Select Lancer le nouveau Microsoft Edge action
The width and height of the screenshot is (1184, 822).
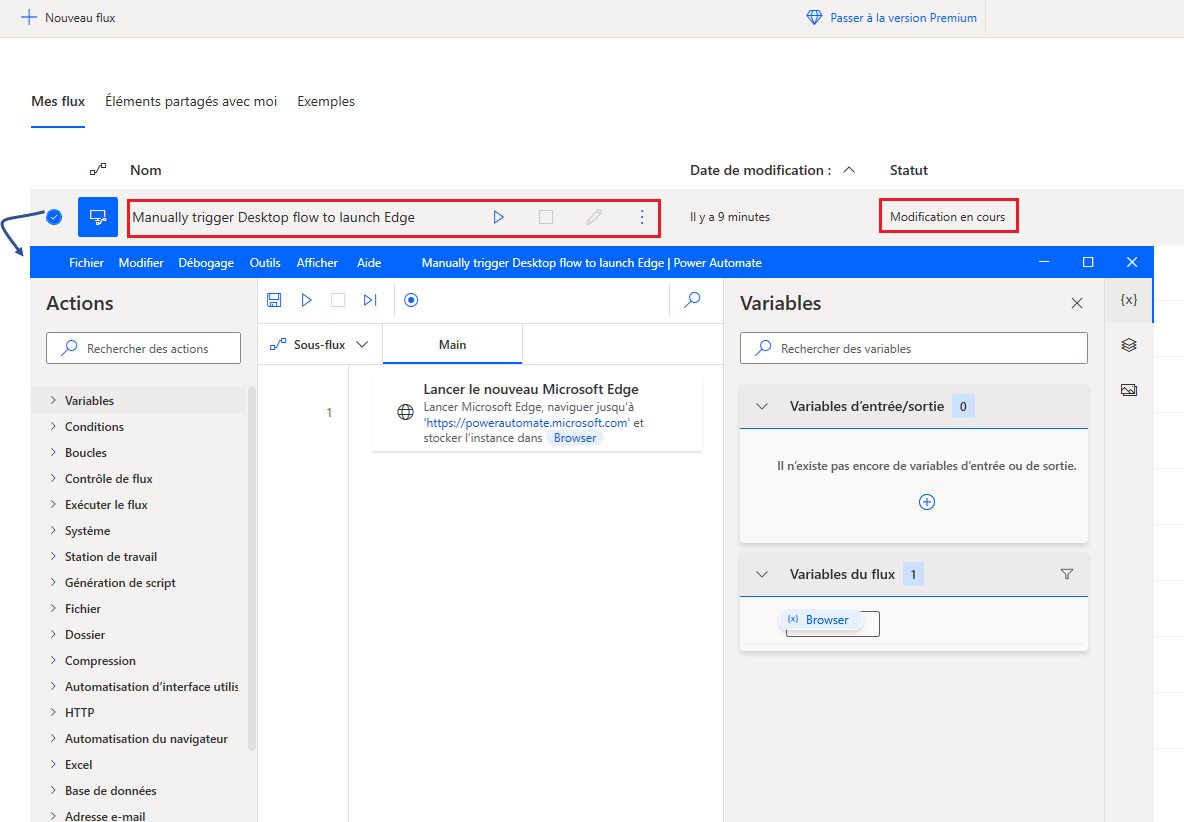pos(537,413)
